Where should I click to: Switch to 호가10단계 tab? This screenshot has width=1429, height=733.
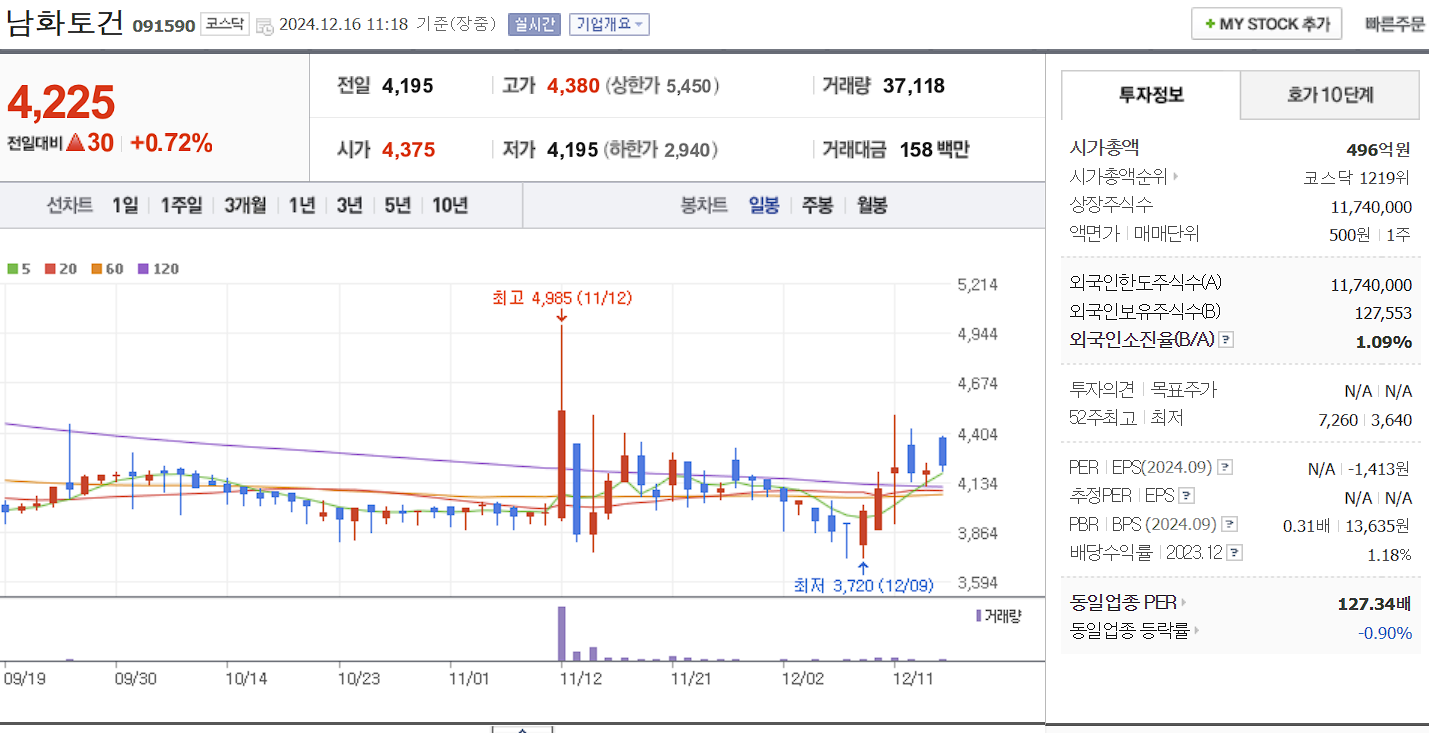[1330, 95]
